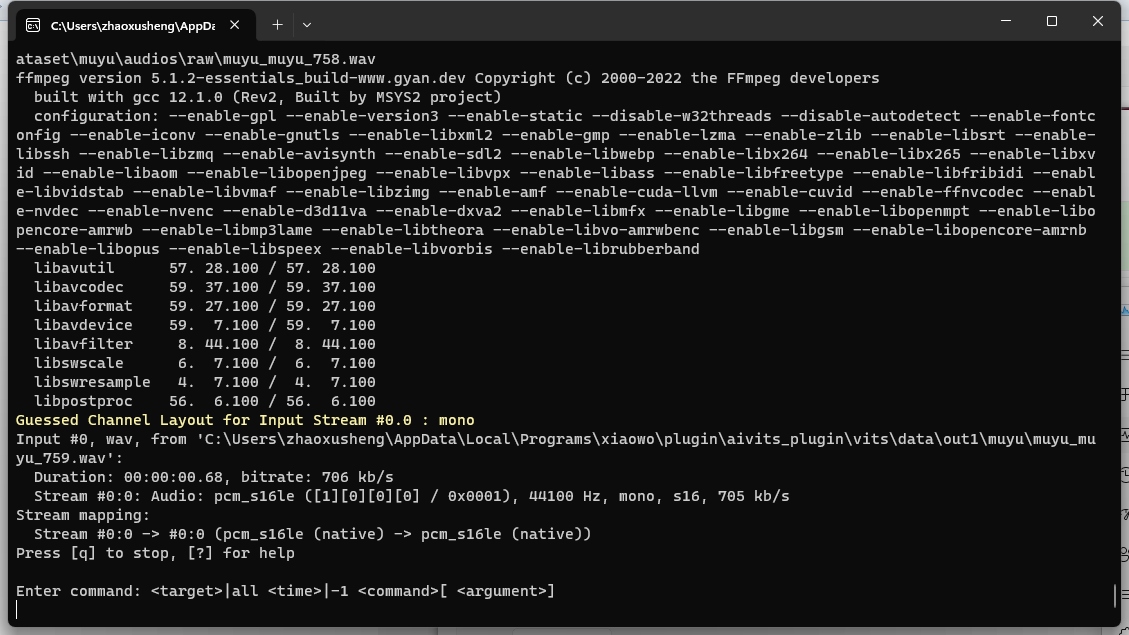Screen dimensions: 1129x635
Task: Click the 'libavcodec' version row
Action: click(204, 287)
